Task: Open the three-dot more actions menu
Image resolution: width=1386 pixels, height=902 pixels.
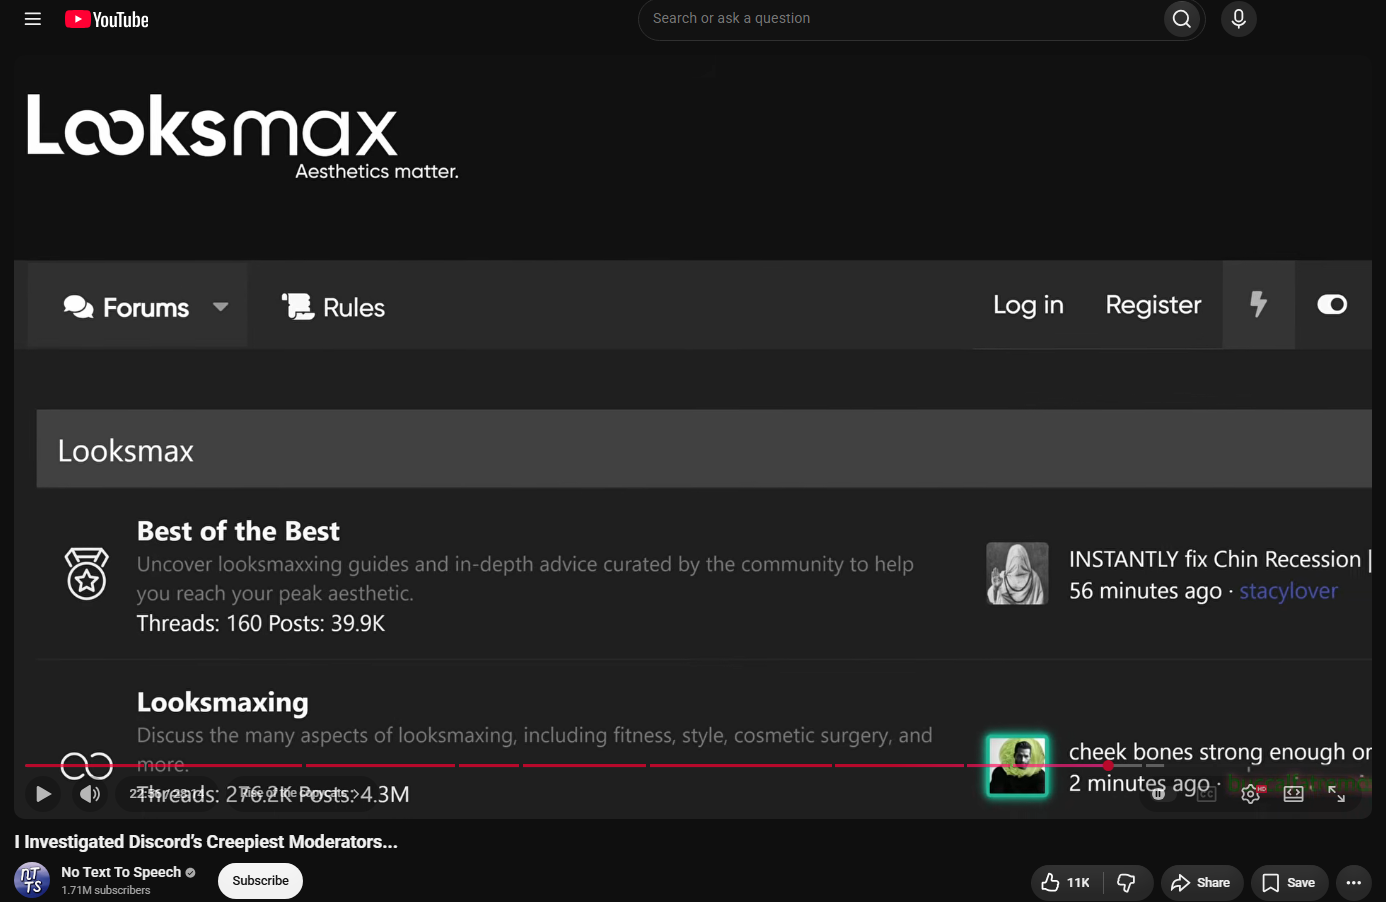Action: (x=1354, y=882)
